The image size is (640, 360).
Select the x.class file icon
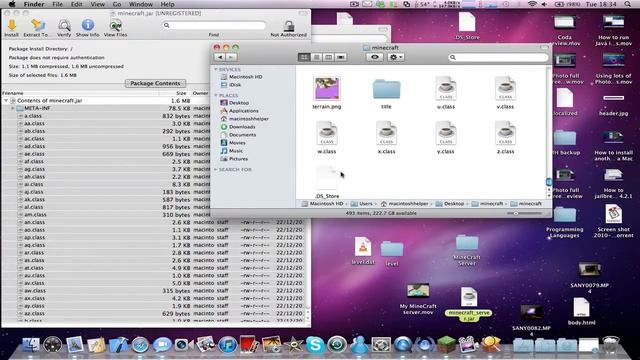(x=387, y=133)
